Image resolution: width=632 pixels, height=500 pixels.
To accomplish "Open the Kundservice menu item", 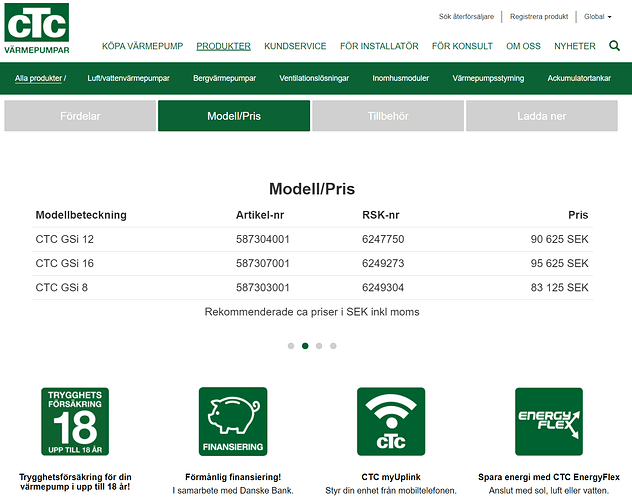I will coord(295,46).
